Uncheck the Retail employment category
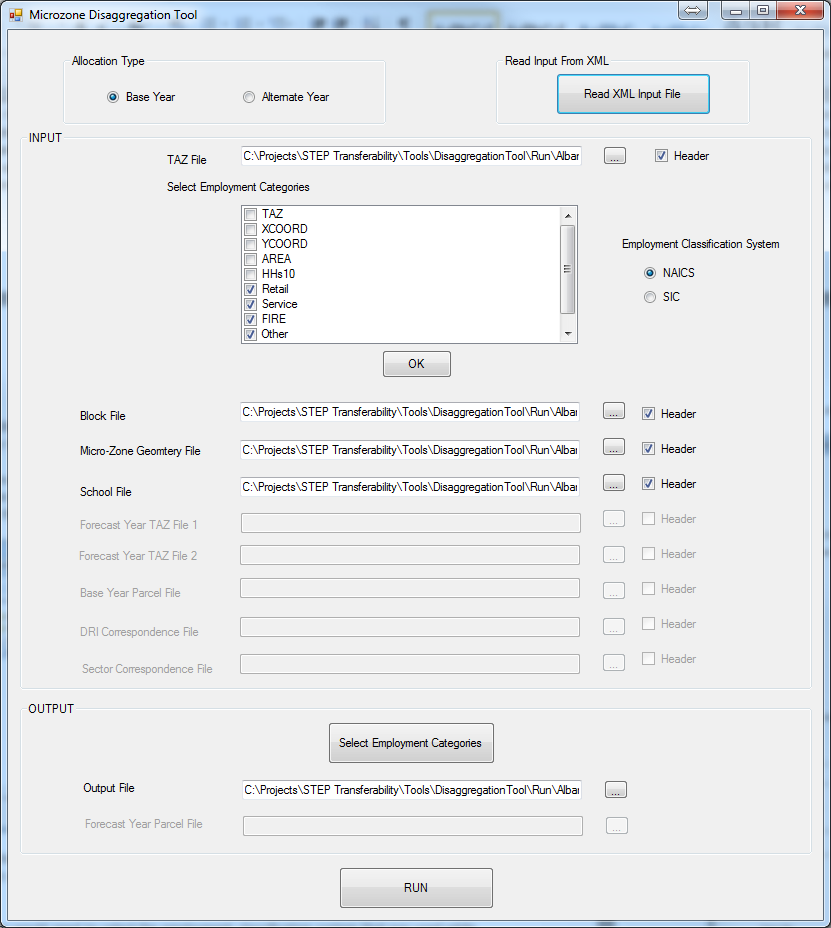This screenshot has height=928, width=831. pos(251,289)
